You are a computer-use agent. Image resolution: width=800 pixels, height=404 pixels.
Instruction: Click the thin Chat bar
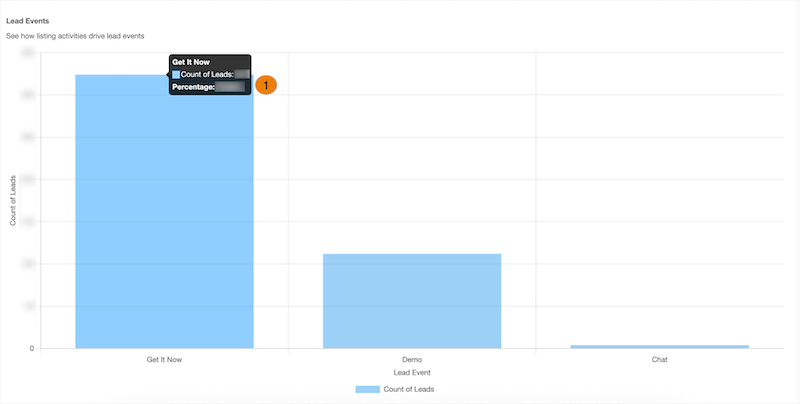(x=660, y=347)
